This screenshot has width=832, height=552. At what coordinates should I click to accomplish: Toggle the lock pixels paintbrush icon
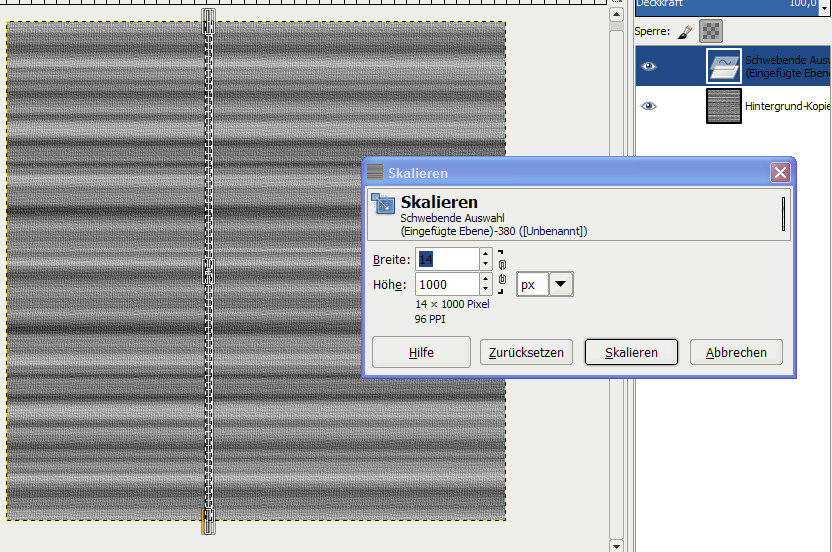coord(685,32)
